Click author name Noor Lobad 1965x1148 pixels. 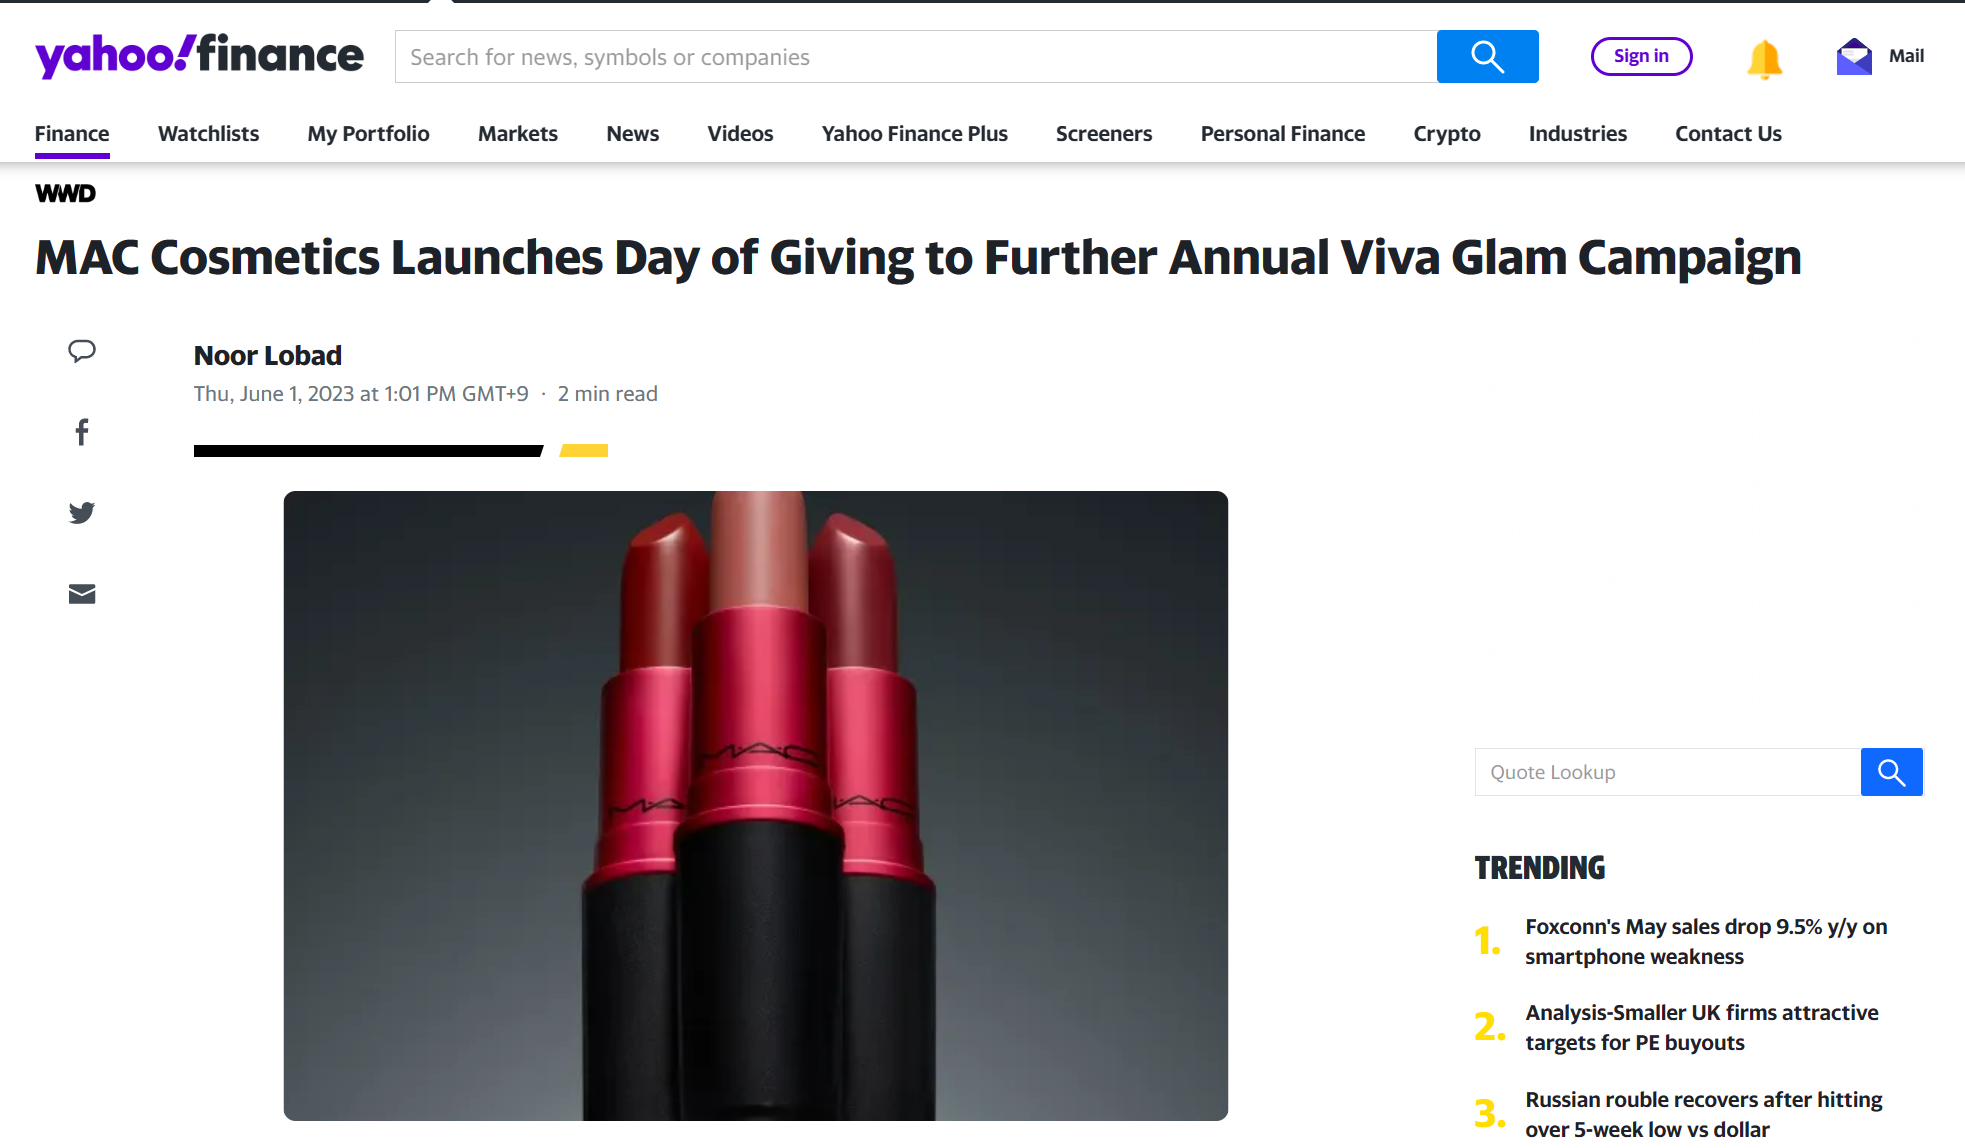pyautogui.click(x=268, y=356)
